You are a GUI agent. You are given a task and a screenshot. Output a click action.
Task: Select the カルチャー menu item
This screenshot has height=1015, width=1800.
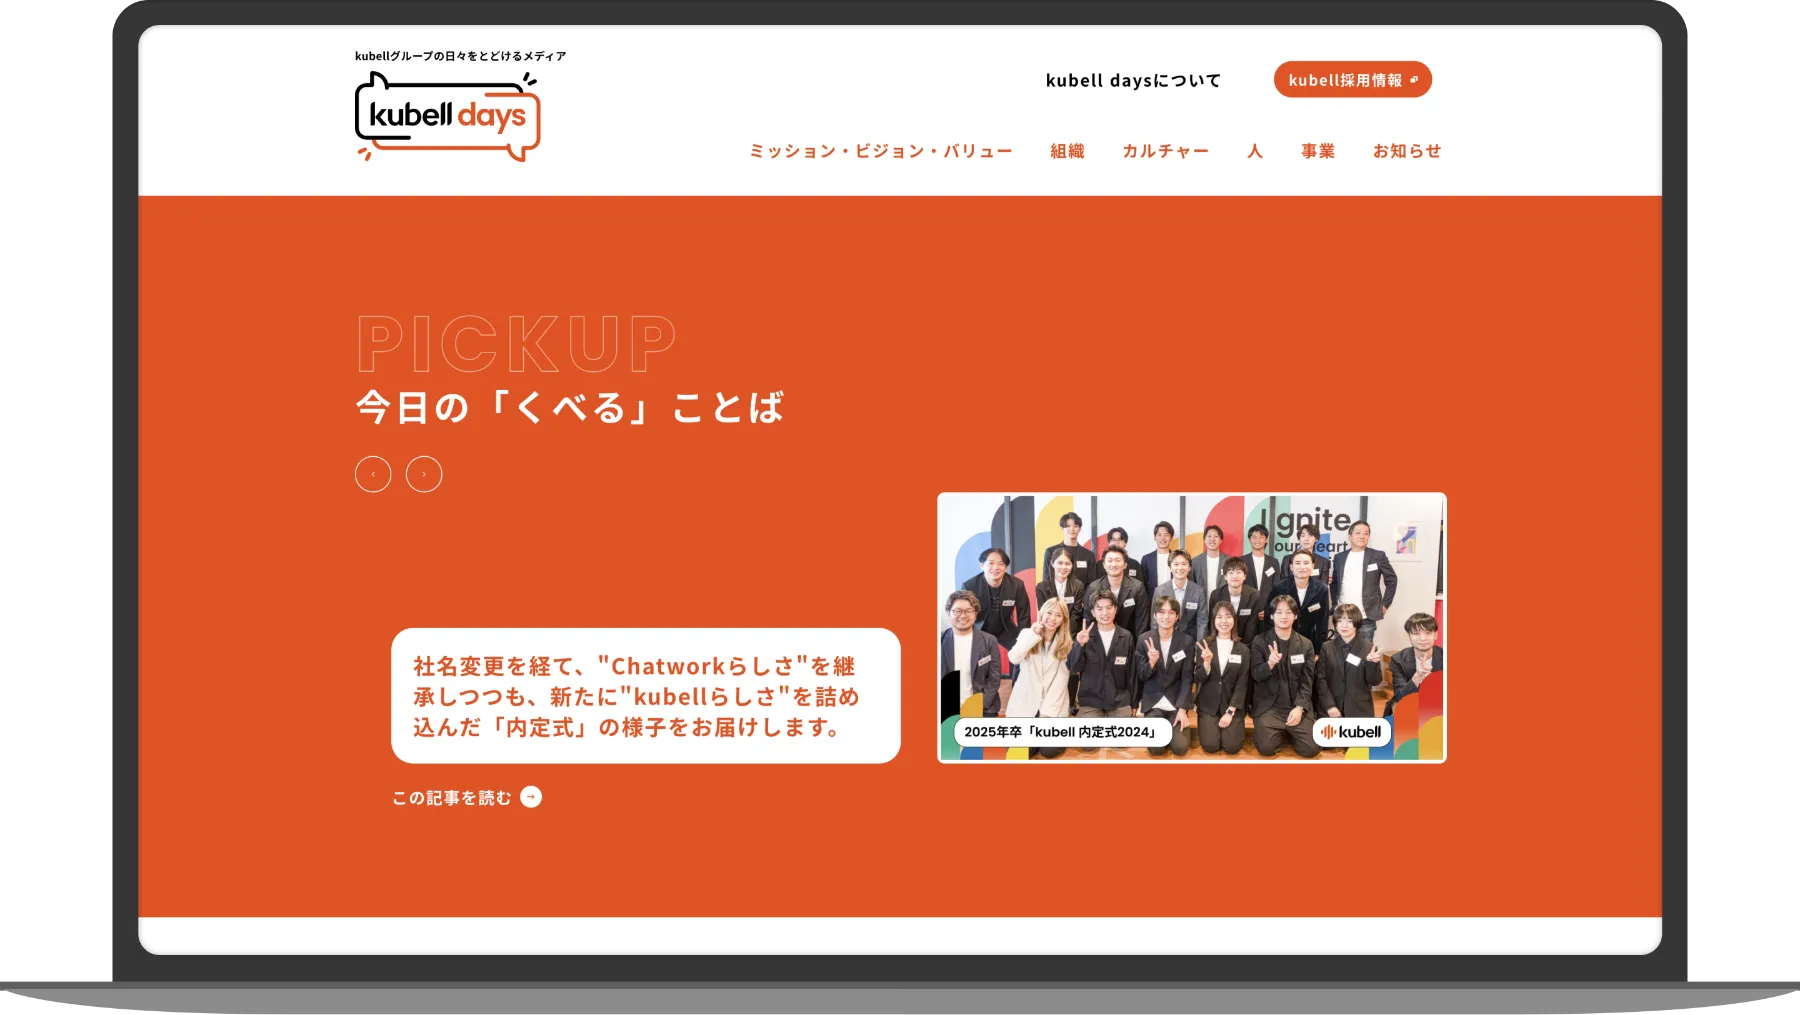(1165, 151)
